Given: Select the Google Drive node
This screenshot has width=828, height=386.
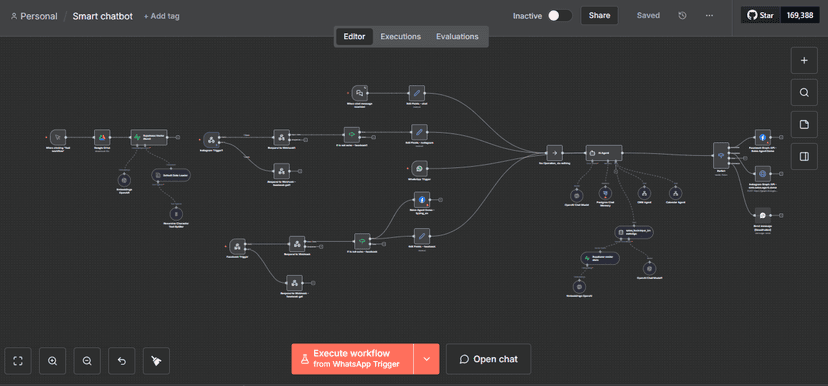Looking at the screenshot, I should pos(102,137).
